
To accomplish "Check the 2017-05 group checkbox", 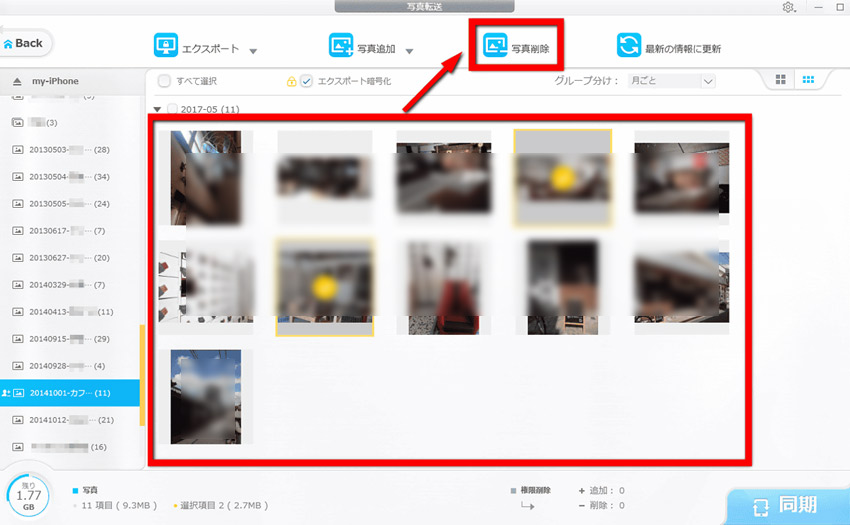I will 173,109.
